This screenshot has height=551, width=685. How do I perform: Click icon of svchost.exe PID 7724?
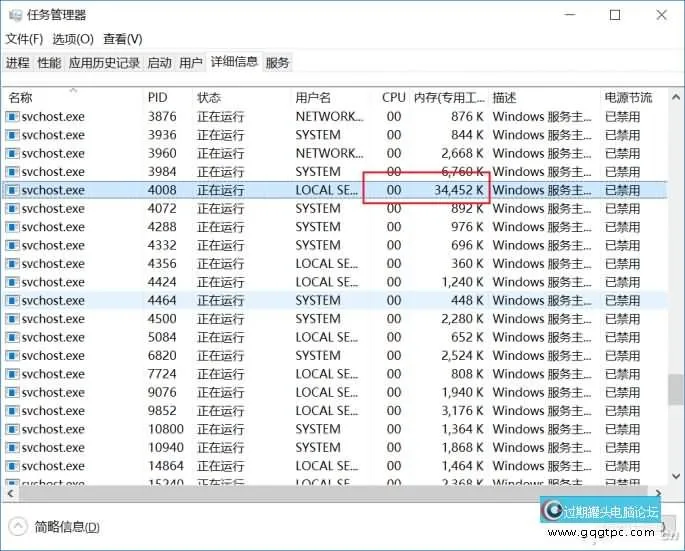coord(12,374)
